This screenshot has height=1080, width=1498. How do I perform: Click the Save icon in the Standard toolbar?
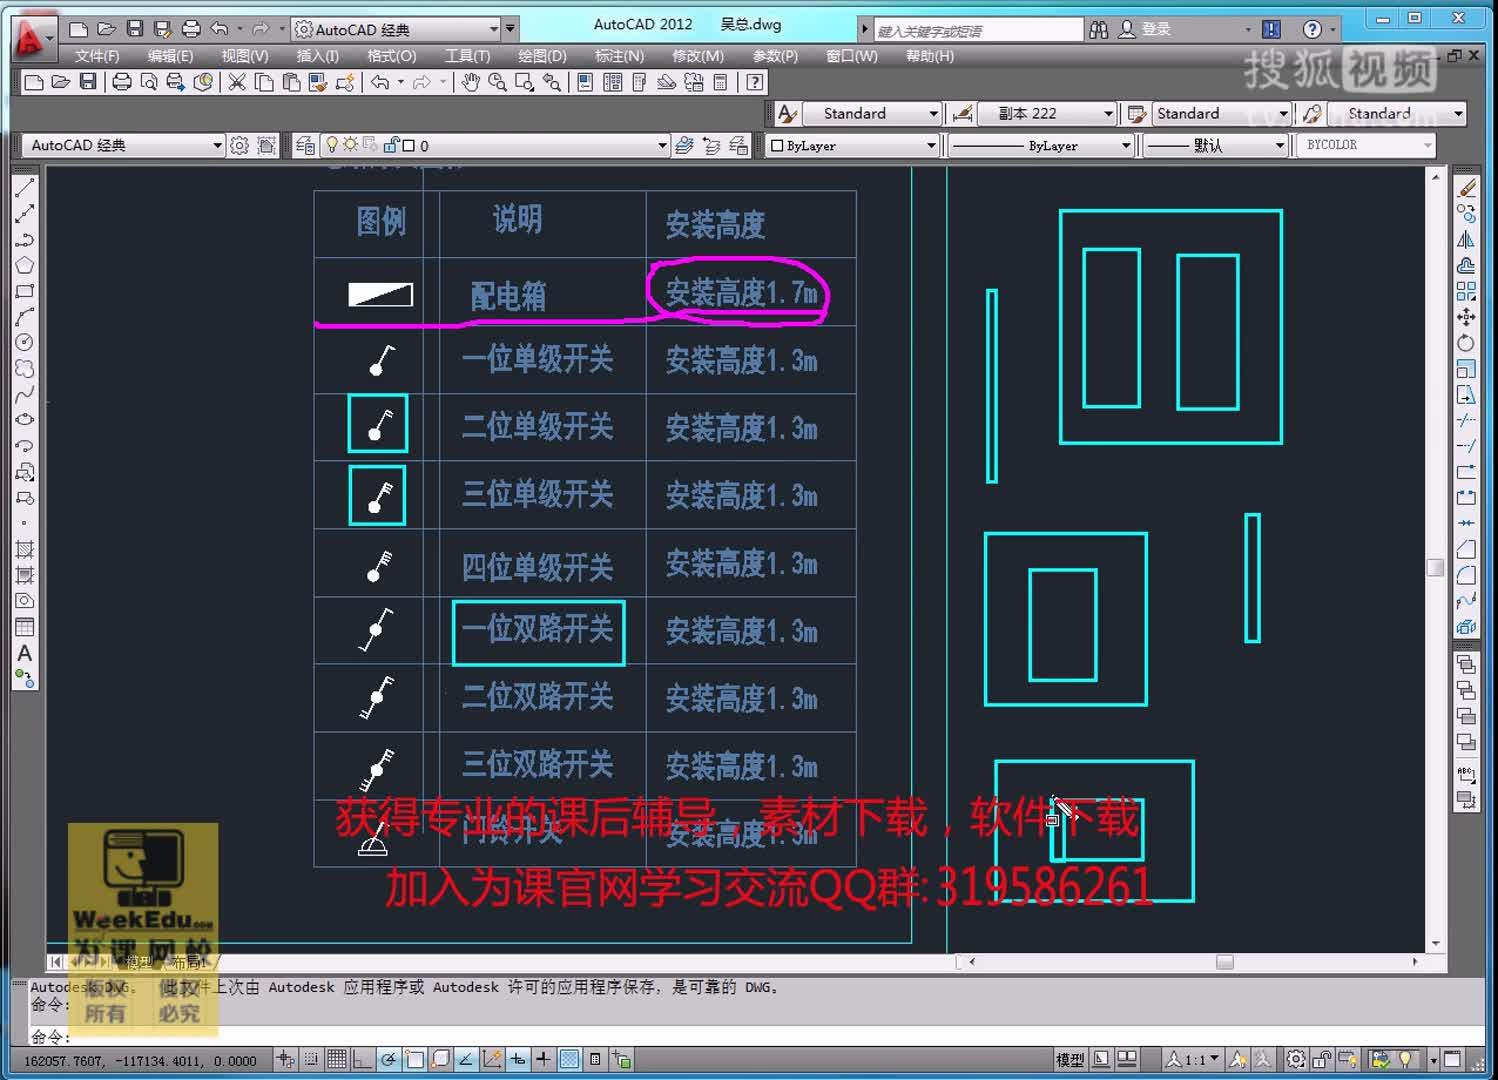coord(88,82)
